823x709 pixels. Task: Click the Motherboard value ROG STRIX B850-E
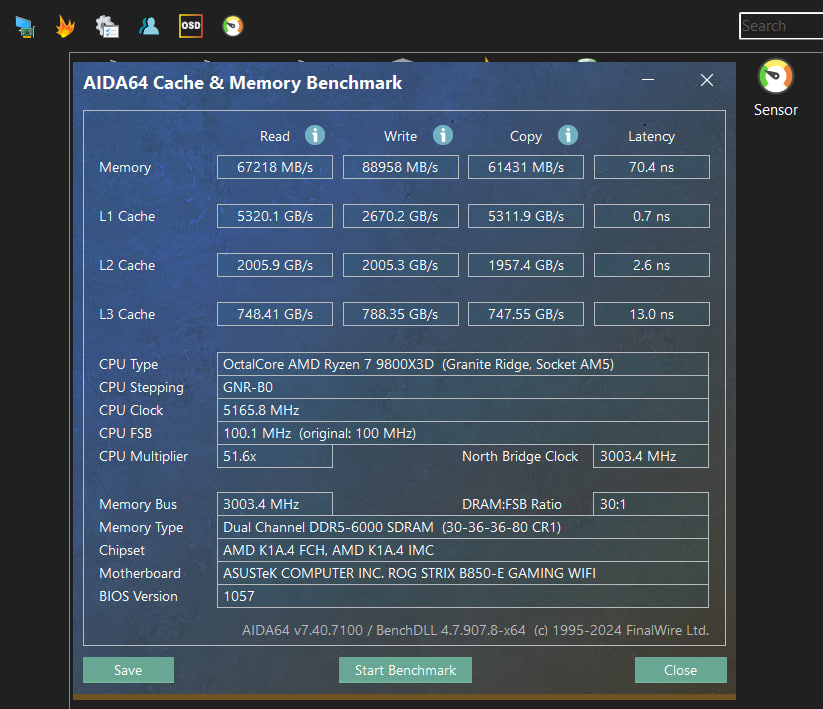[462, 573]
